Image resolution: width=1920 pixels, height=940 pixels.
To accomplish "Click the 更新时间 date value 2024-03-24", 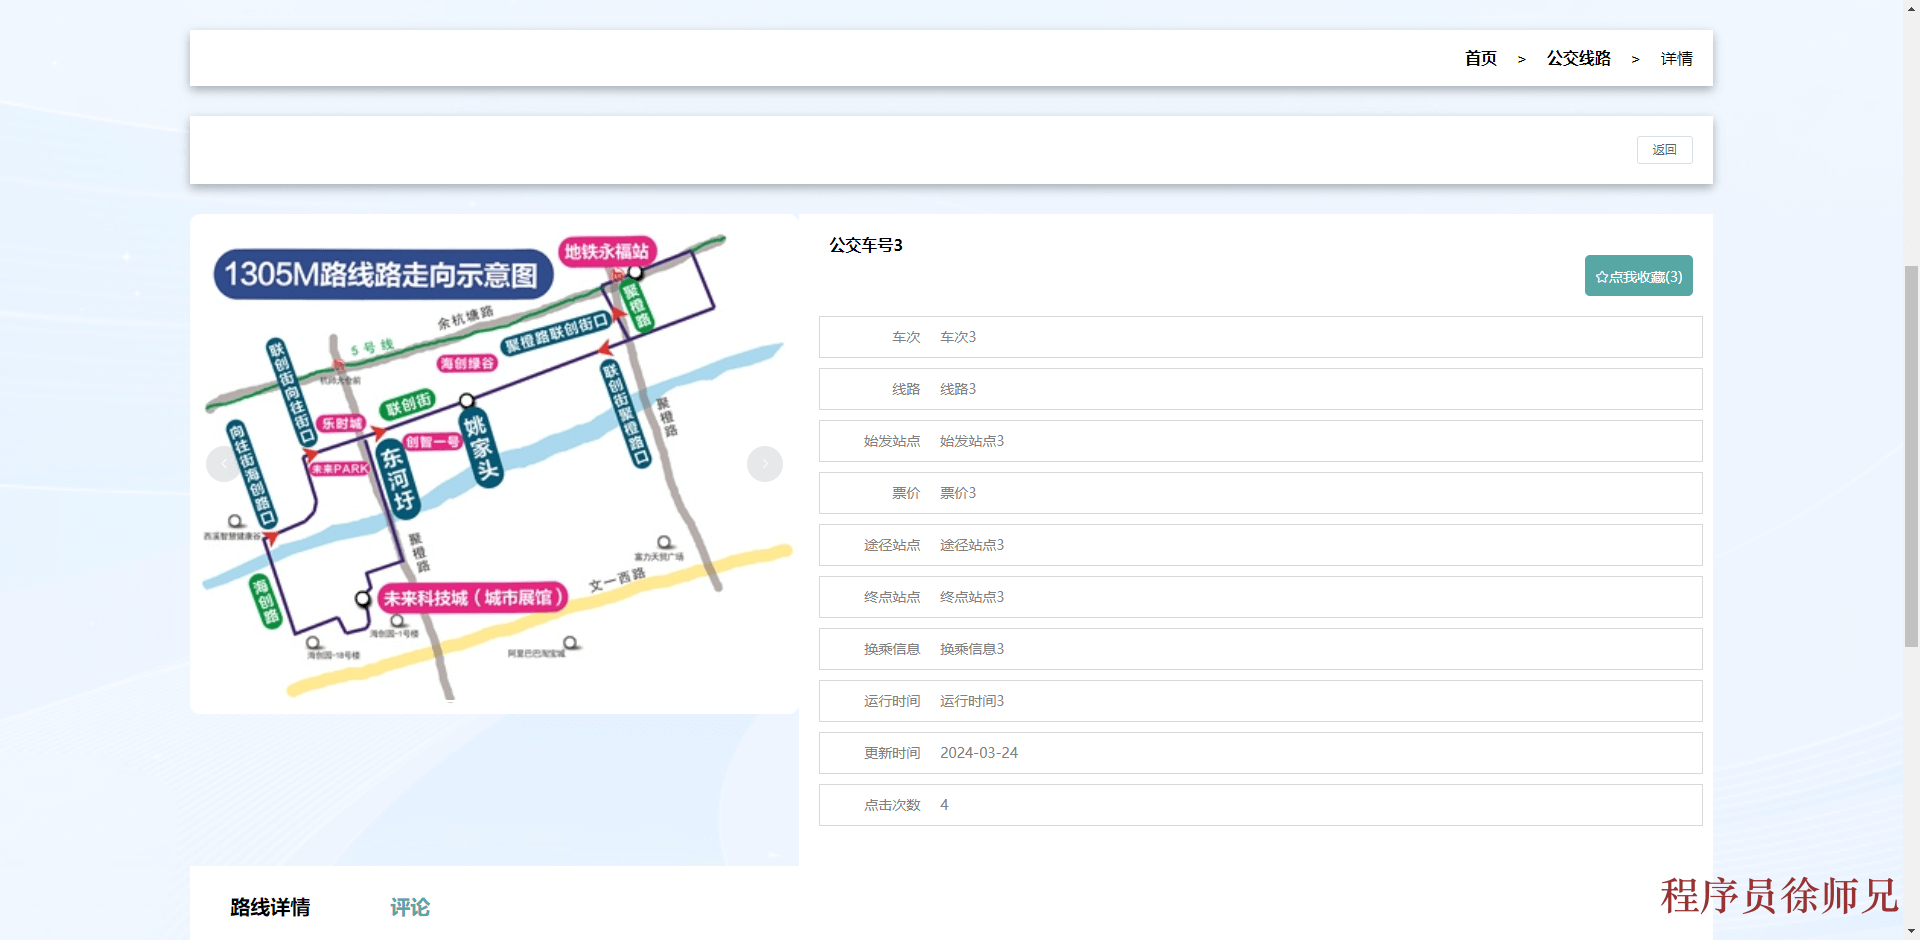I will 978,753.
